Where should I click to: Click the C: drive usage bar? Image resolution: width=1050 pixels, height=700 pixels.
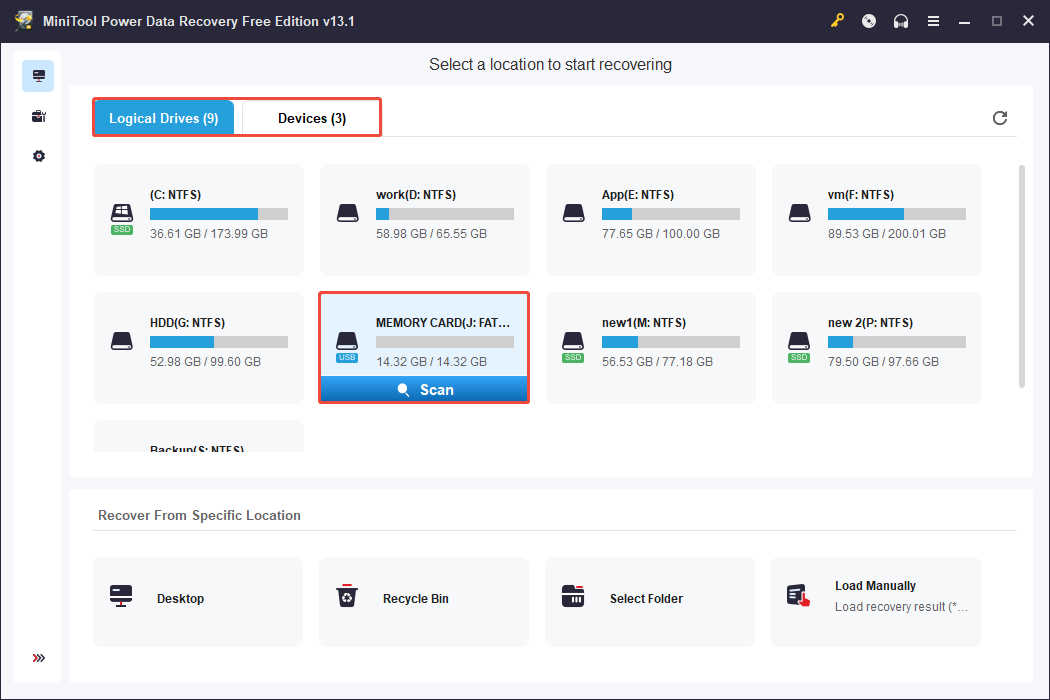tap(219, 214)
